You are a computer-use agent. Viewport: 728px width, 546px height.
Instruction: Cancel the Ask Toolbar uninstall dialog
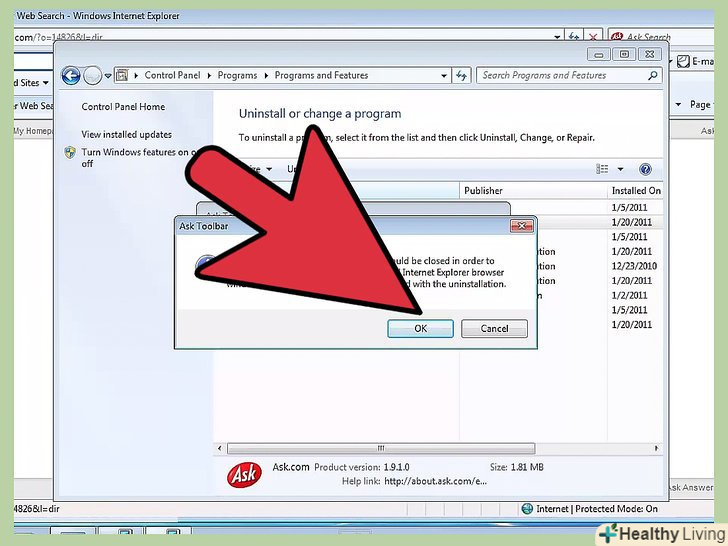[x=494, y=329]
